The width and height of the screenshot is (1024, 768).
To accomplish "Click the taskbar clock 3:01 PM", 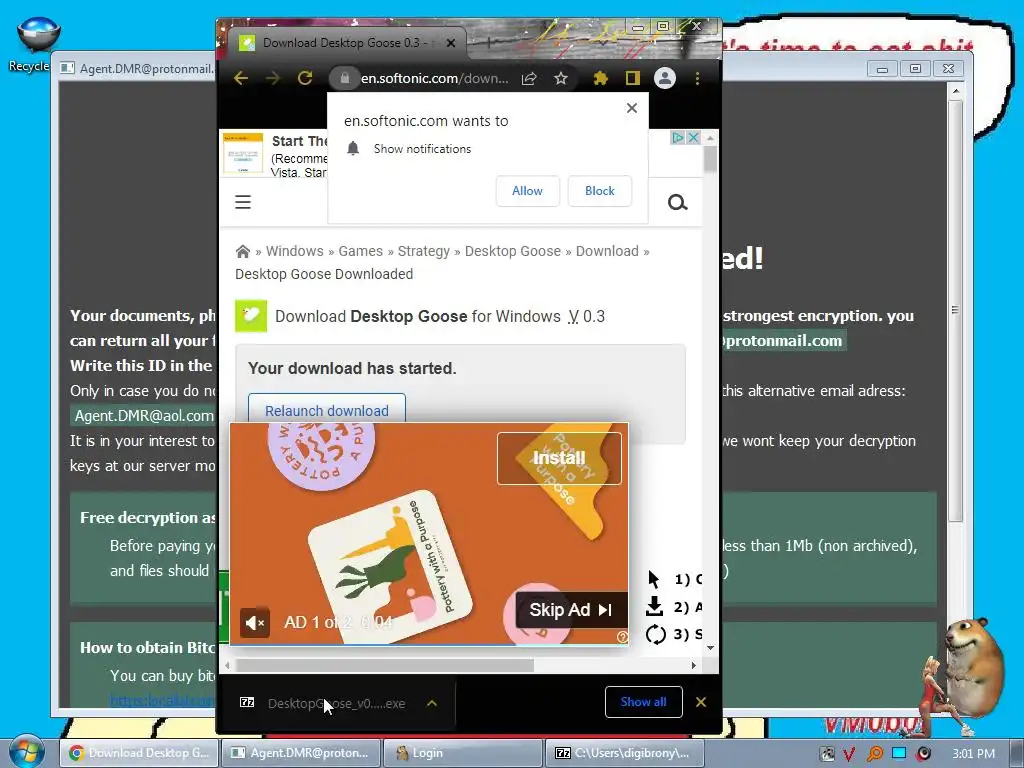I will [x=973, y=754].
